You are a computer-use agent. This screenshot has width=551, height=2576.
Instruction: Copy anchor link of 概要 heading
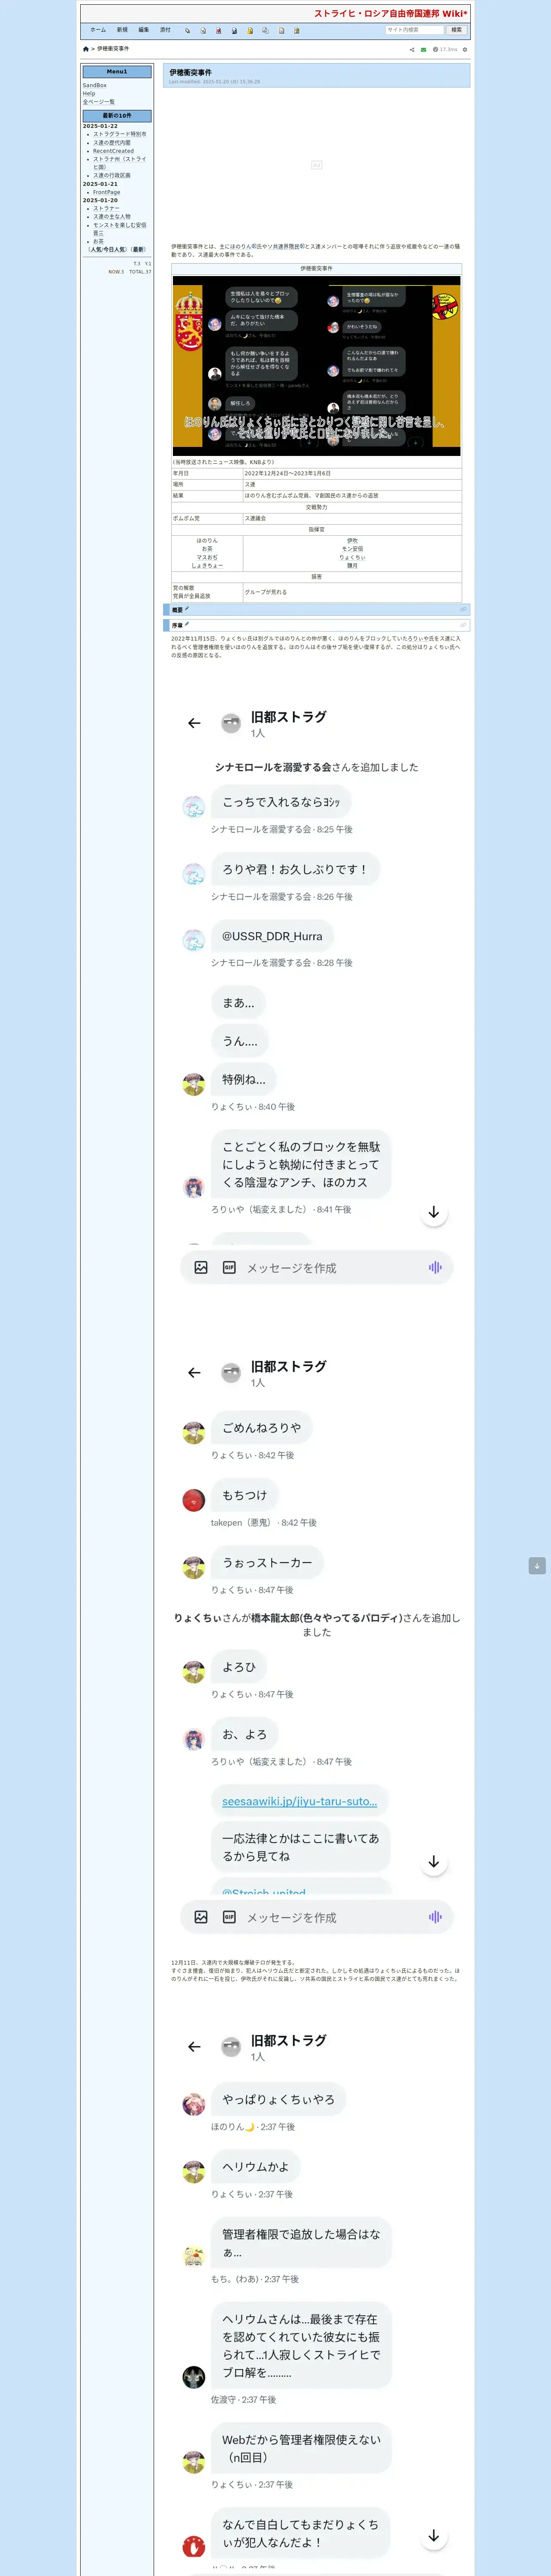(463, 609)
